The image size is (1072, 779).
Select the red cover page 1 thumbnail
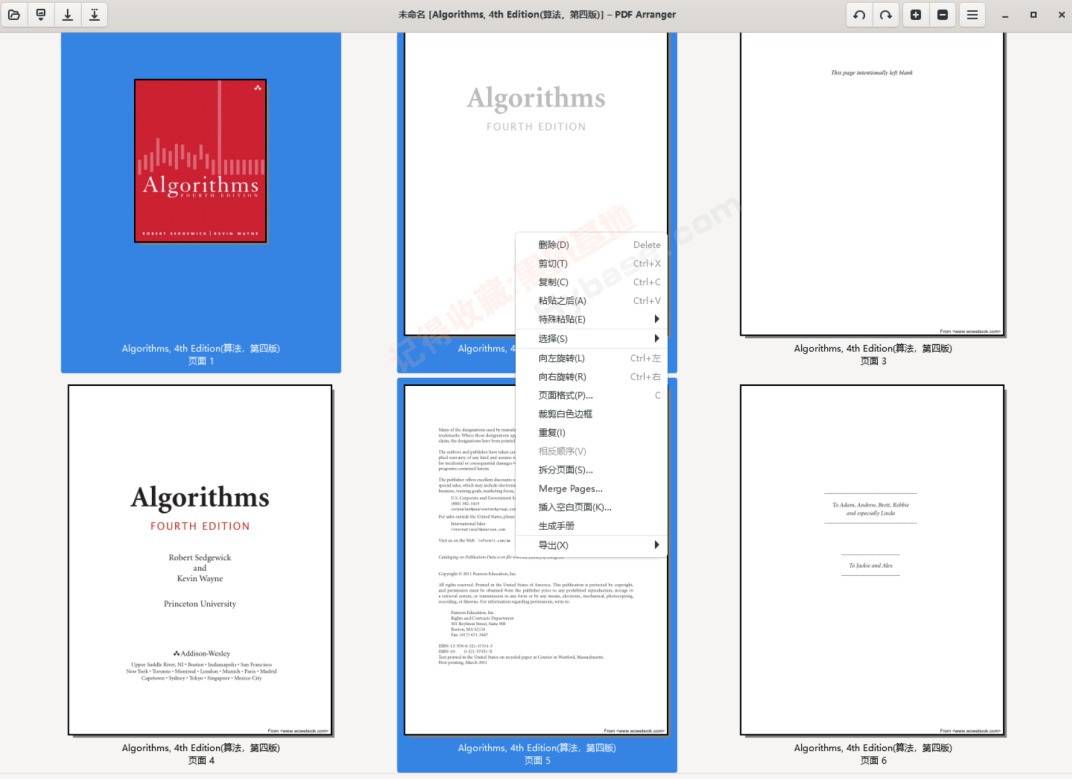(x=200, y=161)
